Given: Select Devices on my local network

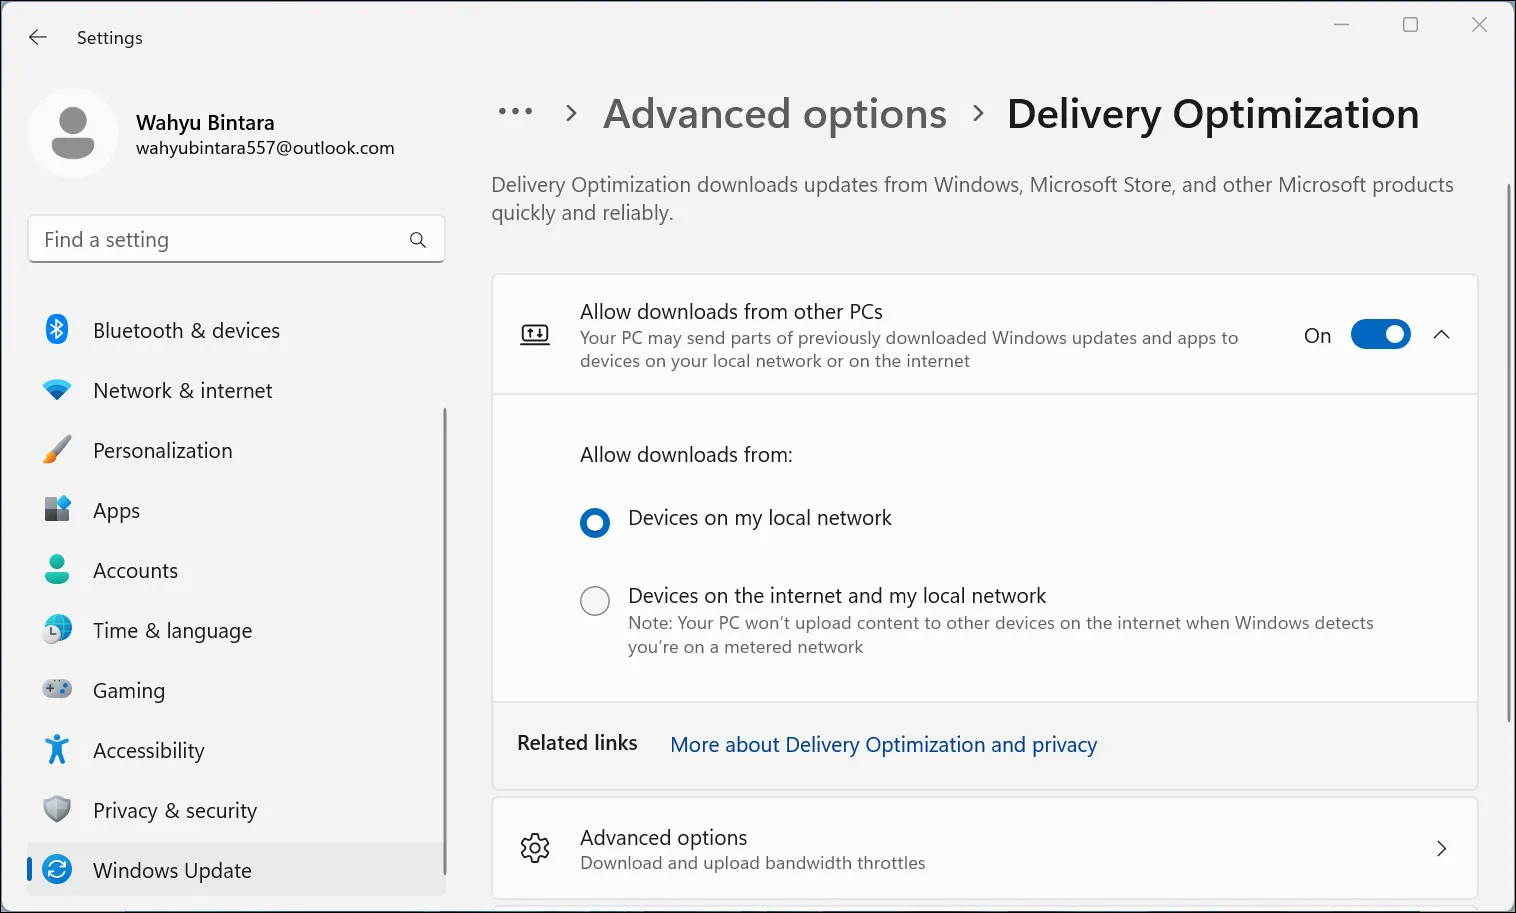Looking at the screenshot, I should [x=595, y=522].
